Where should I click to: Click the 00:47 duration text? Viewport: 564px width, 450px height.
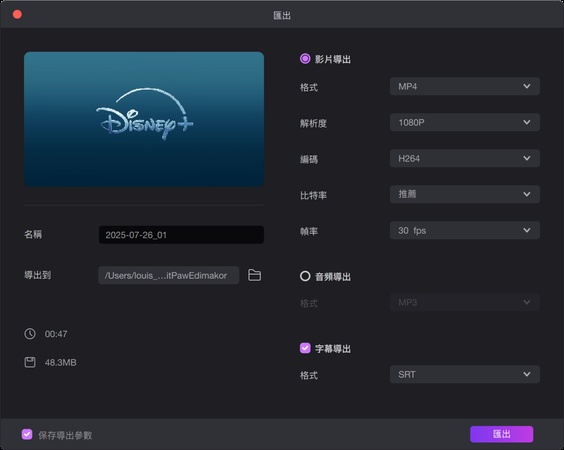click(56, 334)
